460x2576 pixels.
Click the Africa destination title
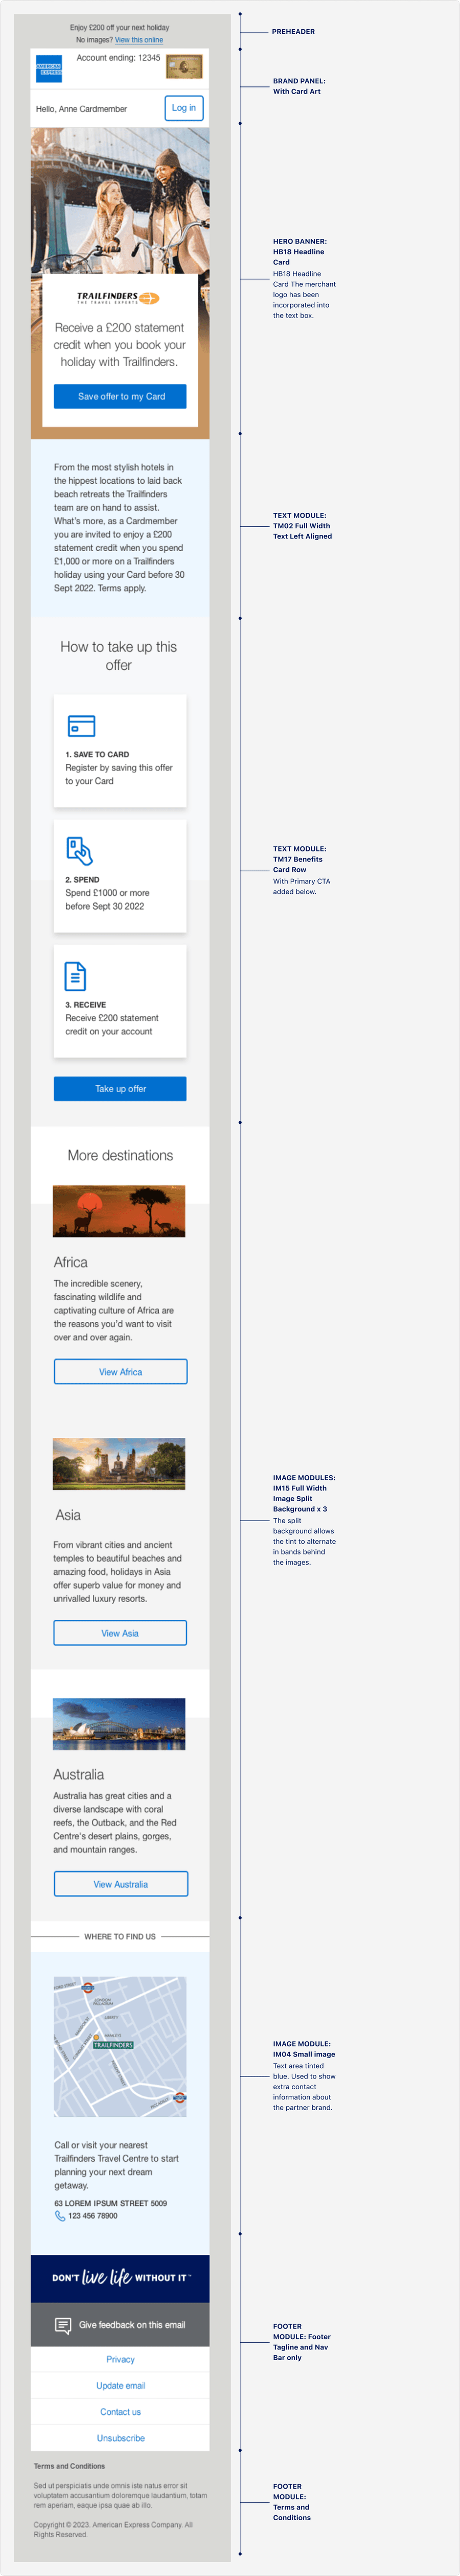point(70,1263)
